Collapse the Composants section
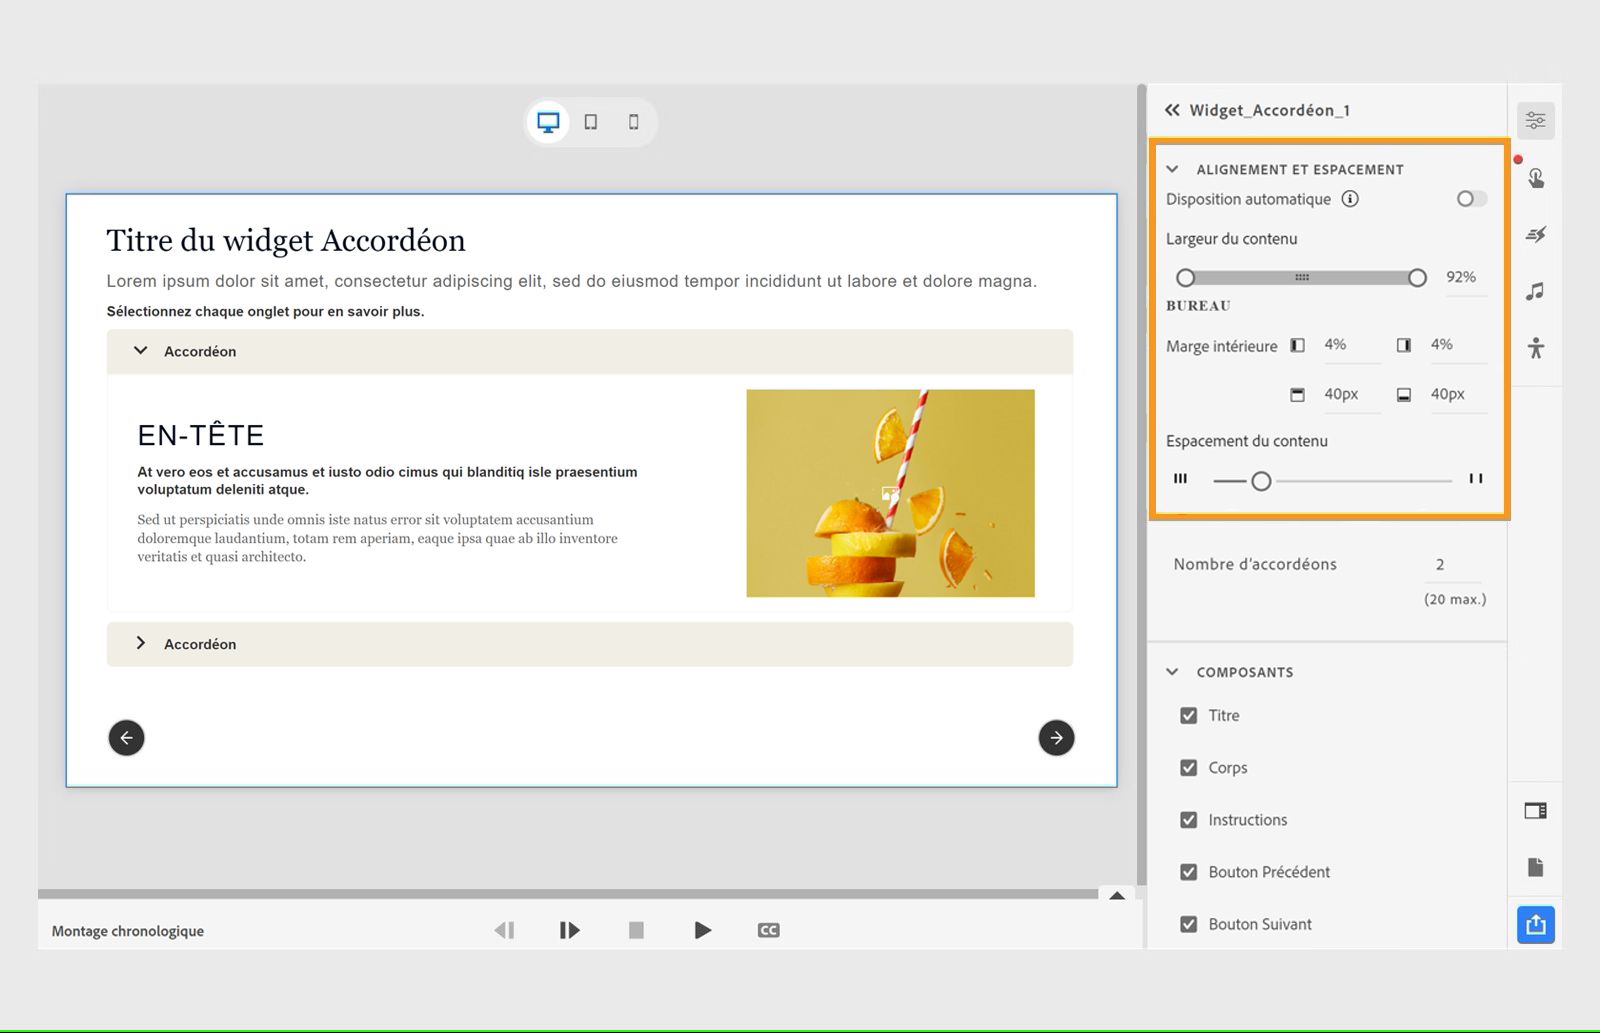Screen dimensions: 1600x1033 pos(1172,672)
